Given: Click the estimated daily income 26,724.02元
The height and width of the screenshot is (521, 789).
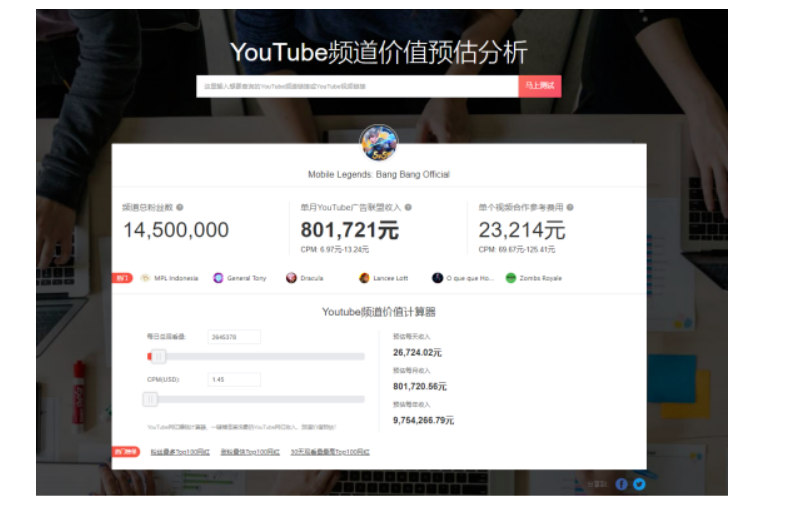Looking at the screenshot, I should tap(417, 352).
